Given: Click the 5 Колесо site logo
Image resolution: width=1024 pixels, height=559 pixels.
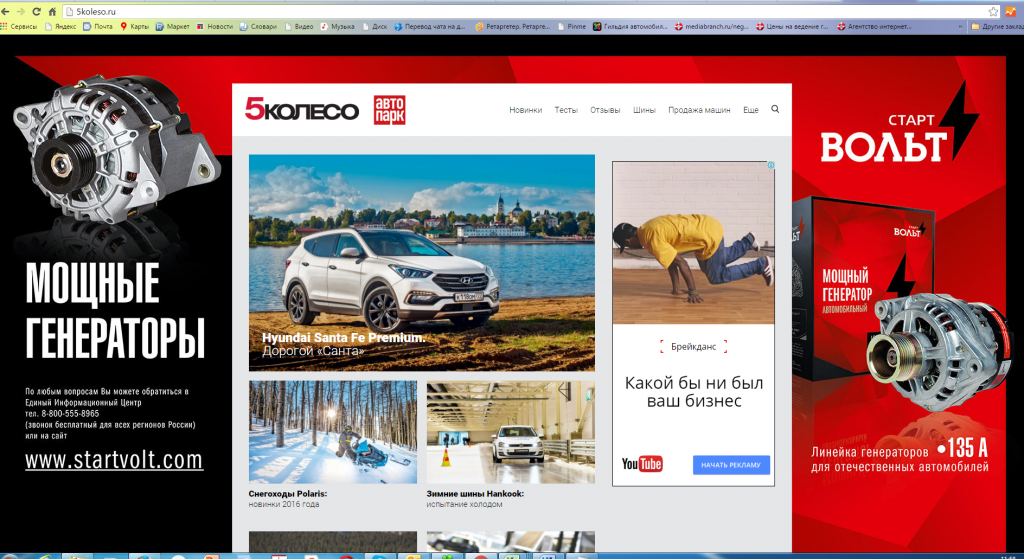Looking at the screenshot, I should click(x=302, y=110).
